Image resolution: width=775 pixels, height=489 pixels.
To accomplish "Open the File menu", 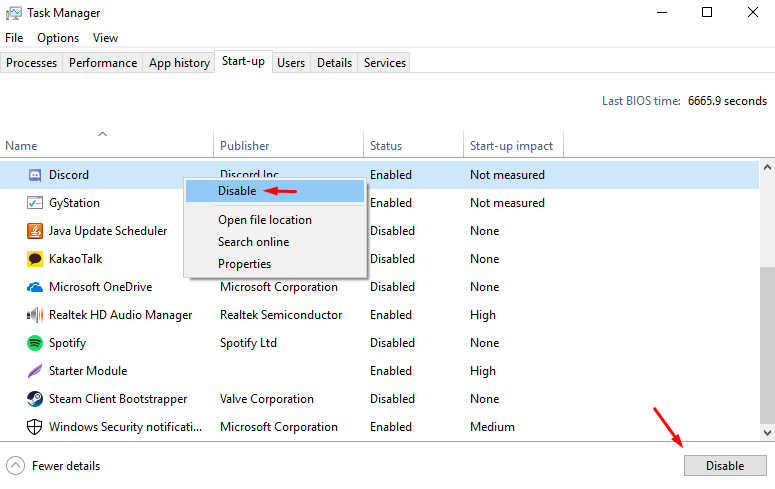I will click(14, 38).
